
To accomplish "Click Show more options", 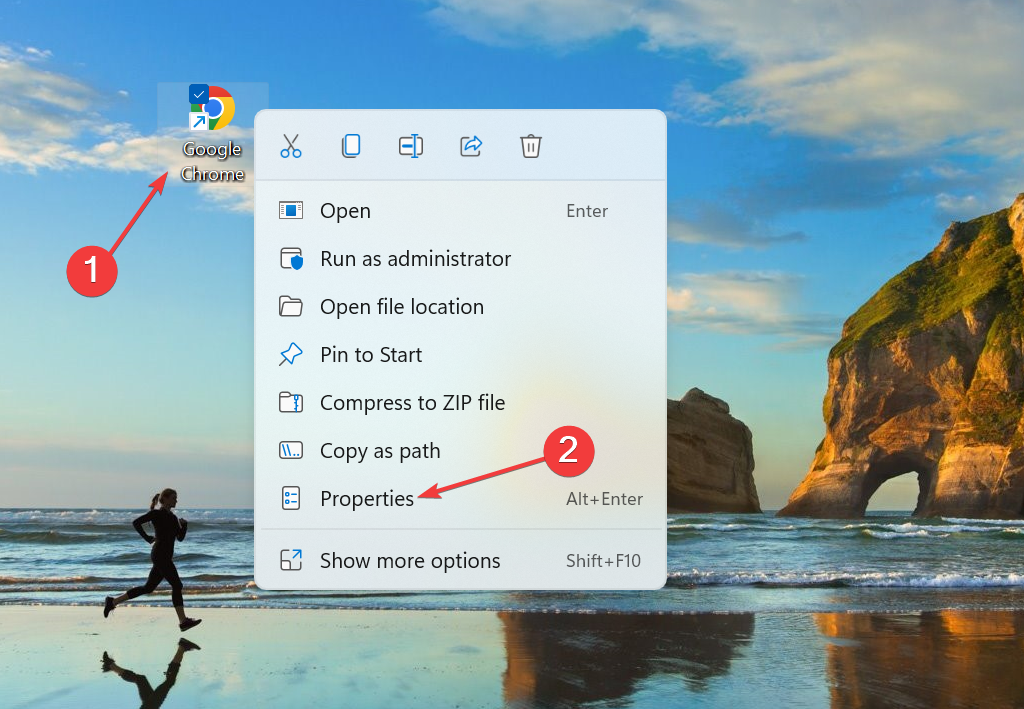I will pos(409,561).
